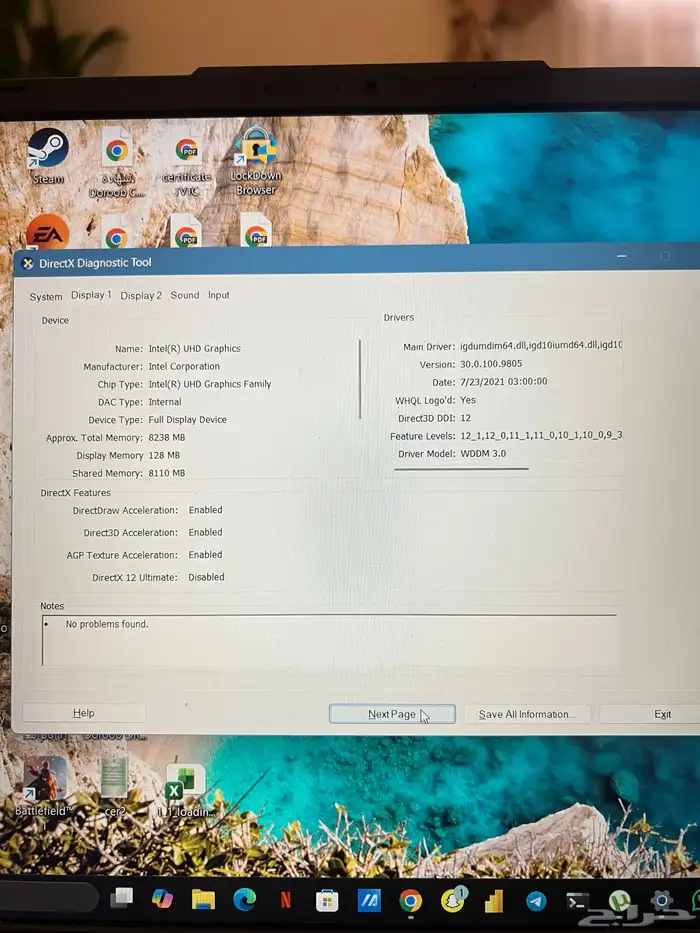The width and height of the screenshot is (700, 933).
Task: Open File Explorer from the taskbar
Action: [203, 899]
